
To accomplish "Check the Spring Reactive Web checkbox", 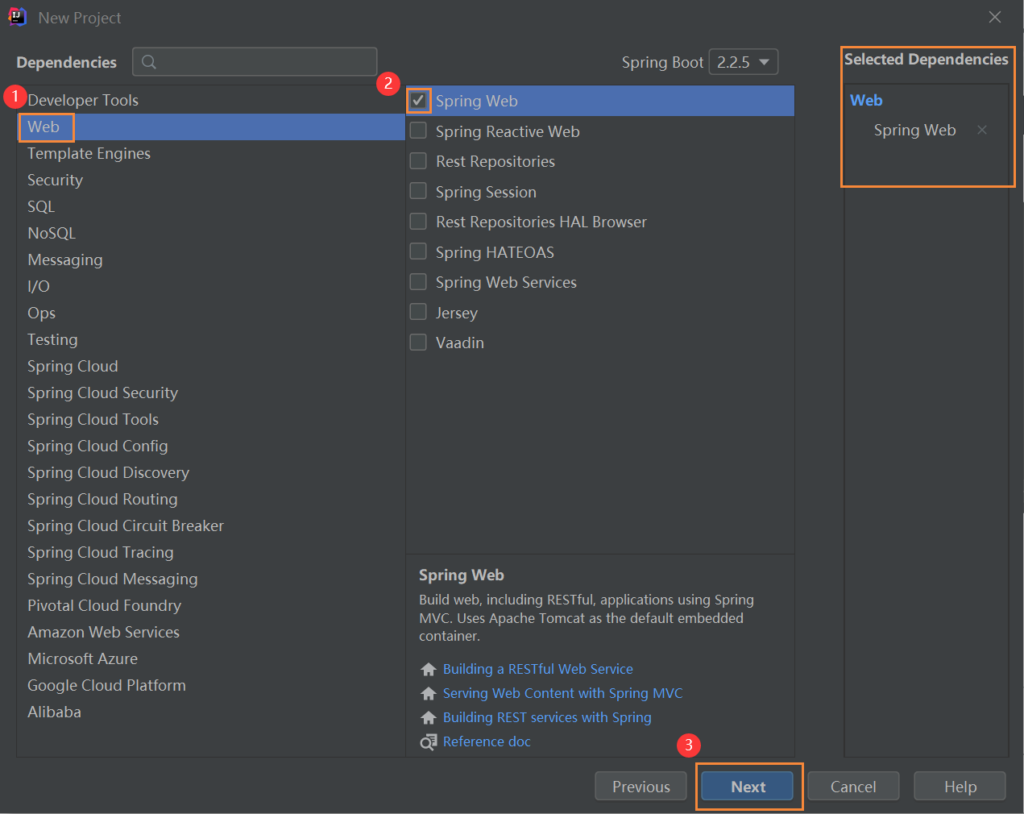I will [418, 131].
